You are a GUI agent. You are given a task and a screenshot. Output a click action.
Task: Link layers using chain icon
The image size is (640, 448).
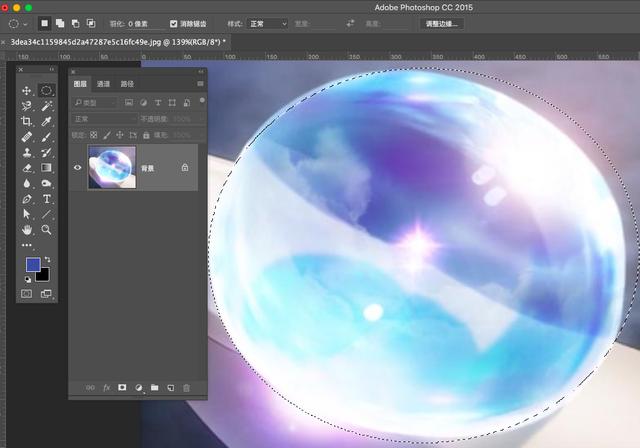pos(90,388)
